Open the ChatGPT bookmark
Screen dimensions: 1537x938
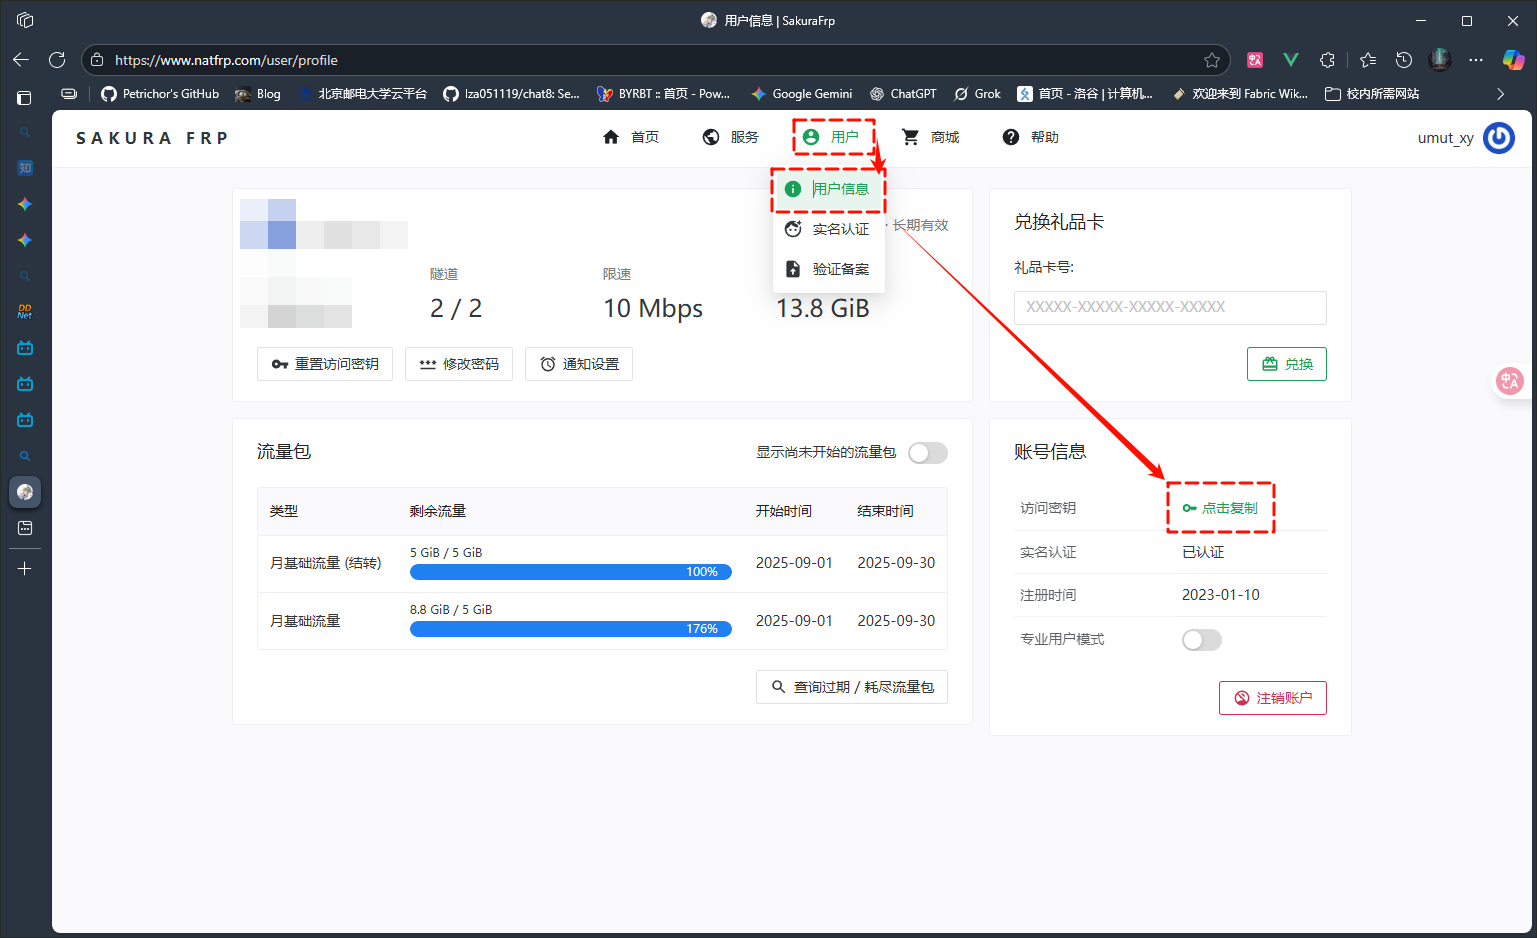903,94
